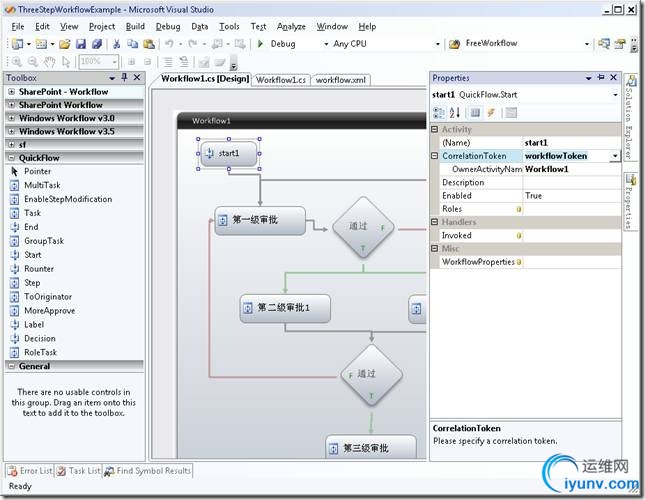Click the Zoom Out magnifier icon
This screenshot has height=500, width=645.
coord(33,62)
